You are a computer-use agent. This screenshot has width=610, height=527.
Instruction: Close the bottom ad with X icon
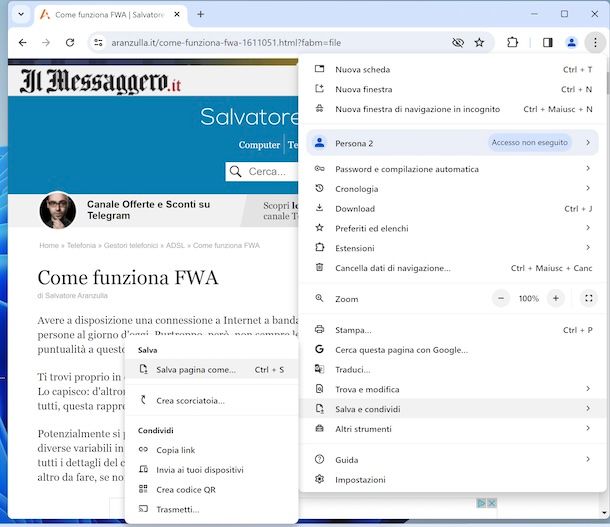[492, 503]
